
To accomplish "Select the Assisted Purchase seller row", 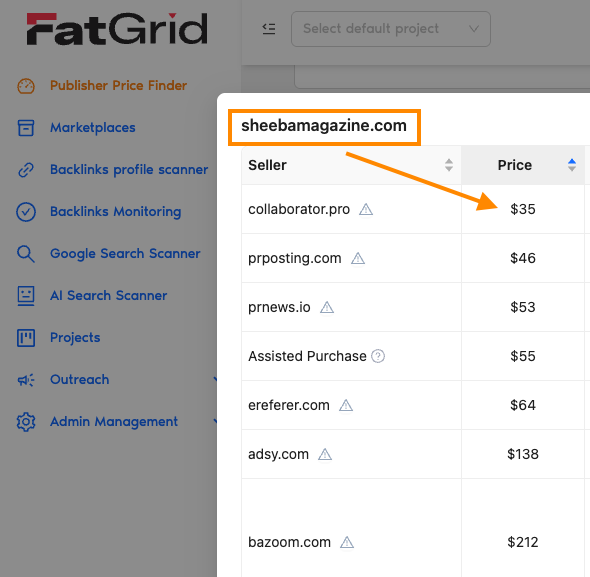I will [x=351, y=356].
